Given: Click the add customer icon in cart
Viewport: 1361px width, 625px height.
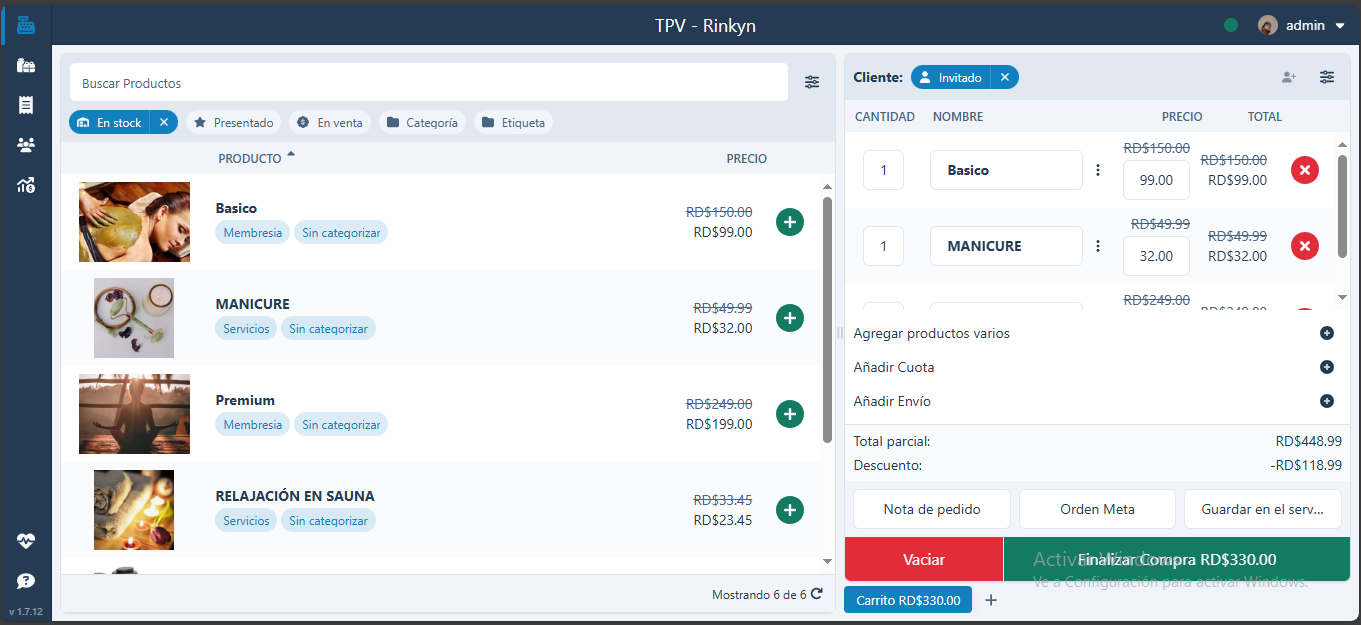Looking at the screenshot, I should coord(1289,77).
